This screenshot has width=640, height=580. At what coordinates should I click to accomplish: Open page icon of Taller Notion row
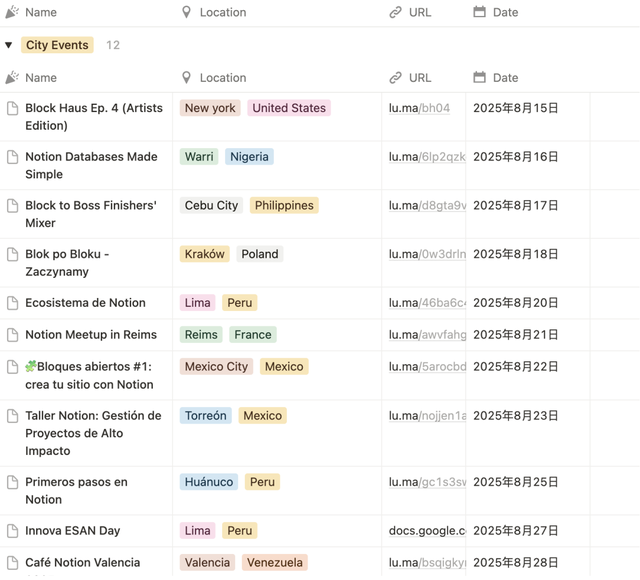click(x=13, y=416)
